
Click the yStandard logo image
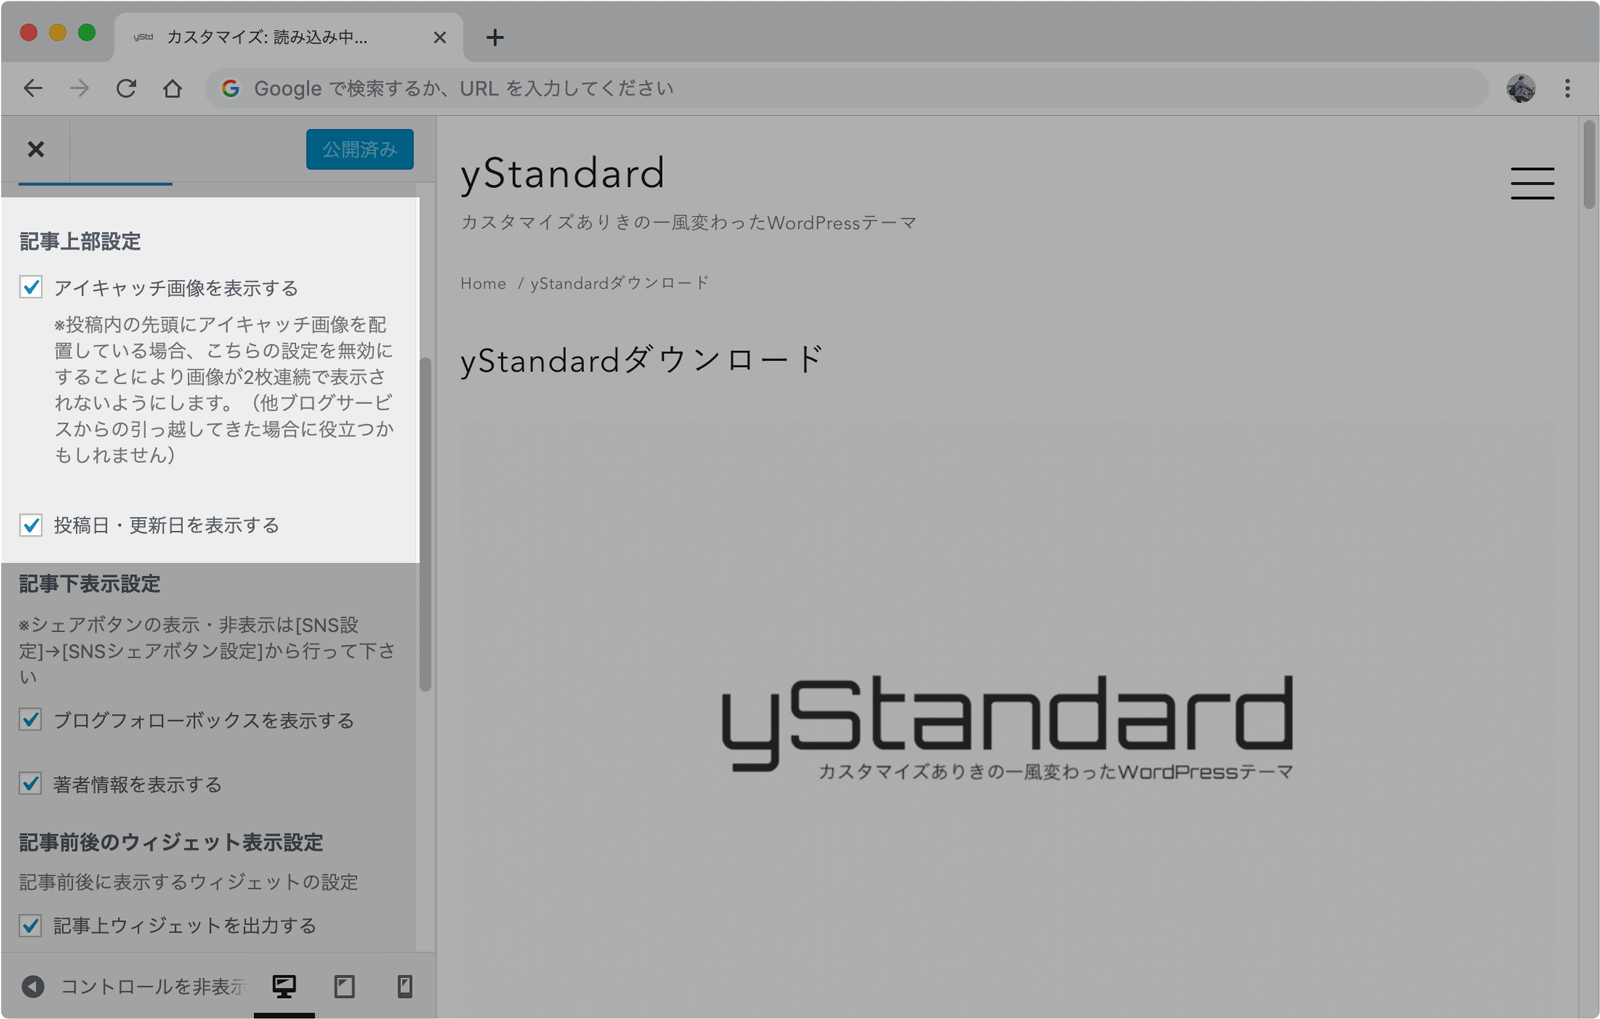[x=1007, y=726]
